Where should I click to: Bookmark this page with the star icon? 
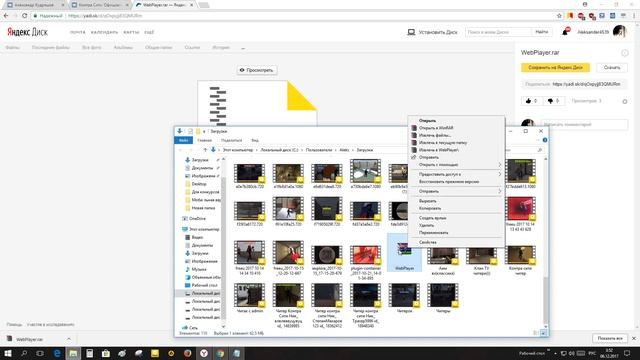pyautogui.click(x=559, y=16)
